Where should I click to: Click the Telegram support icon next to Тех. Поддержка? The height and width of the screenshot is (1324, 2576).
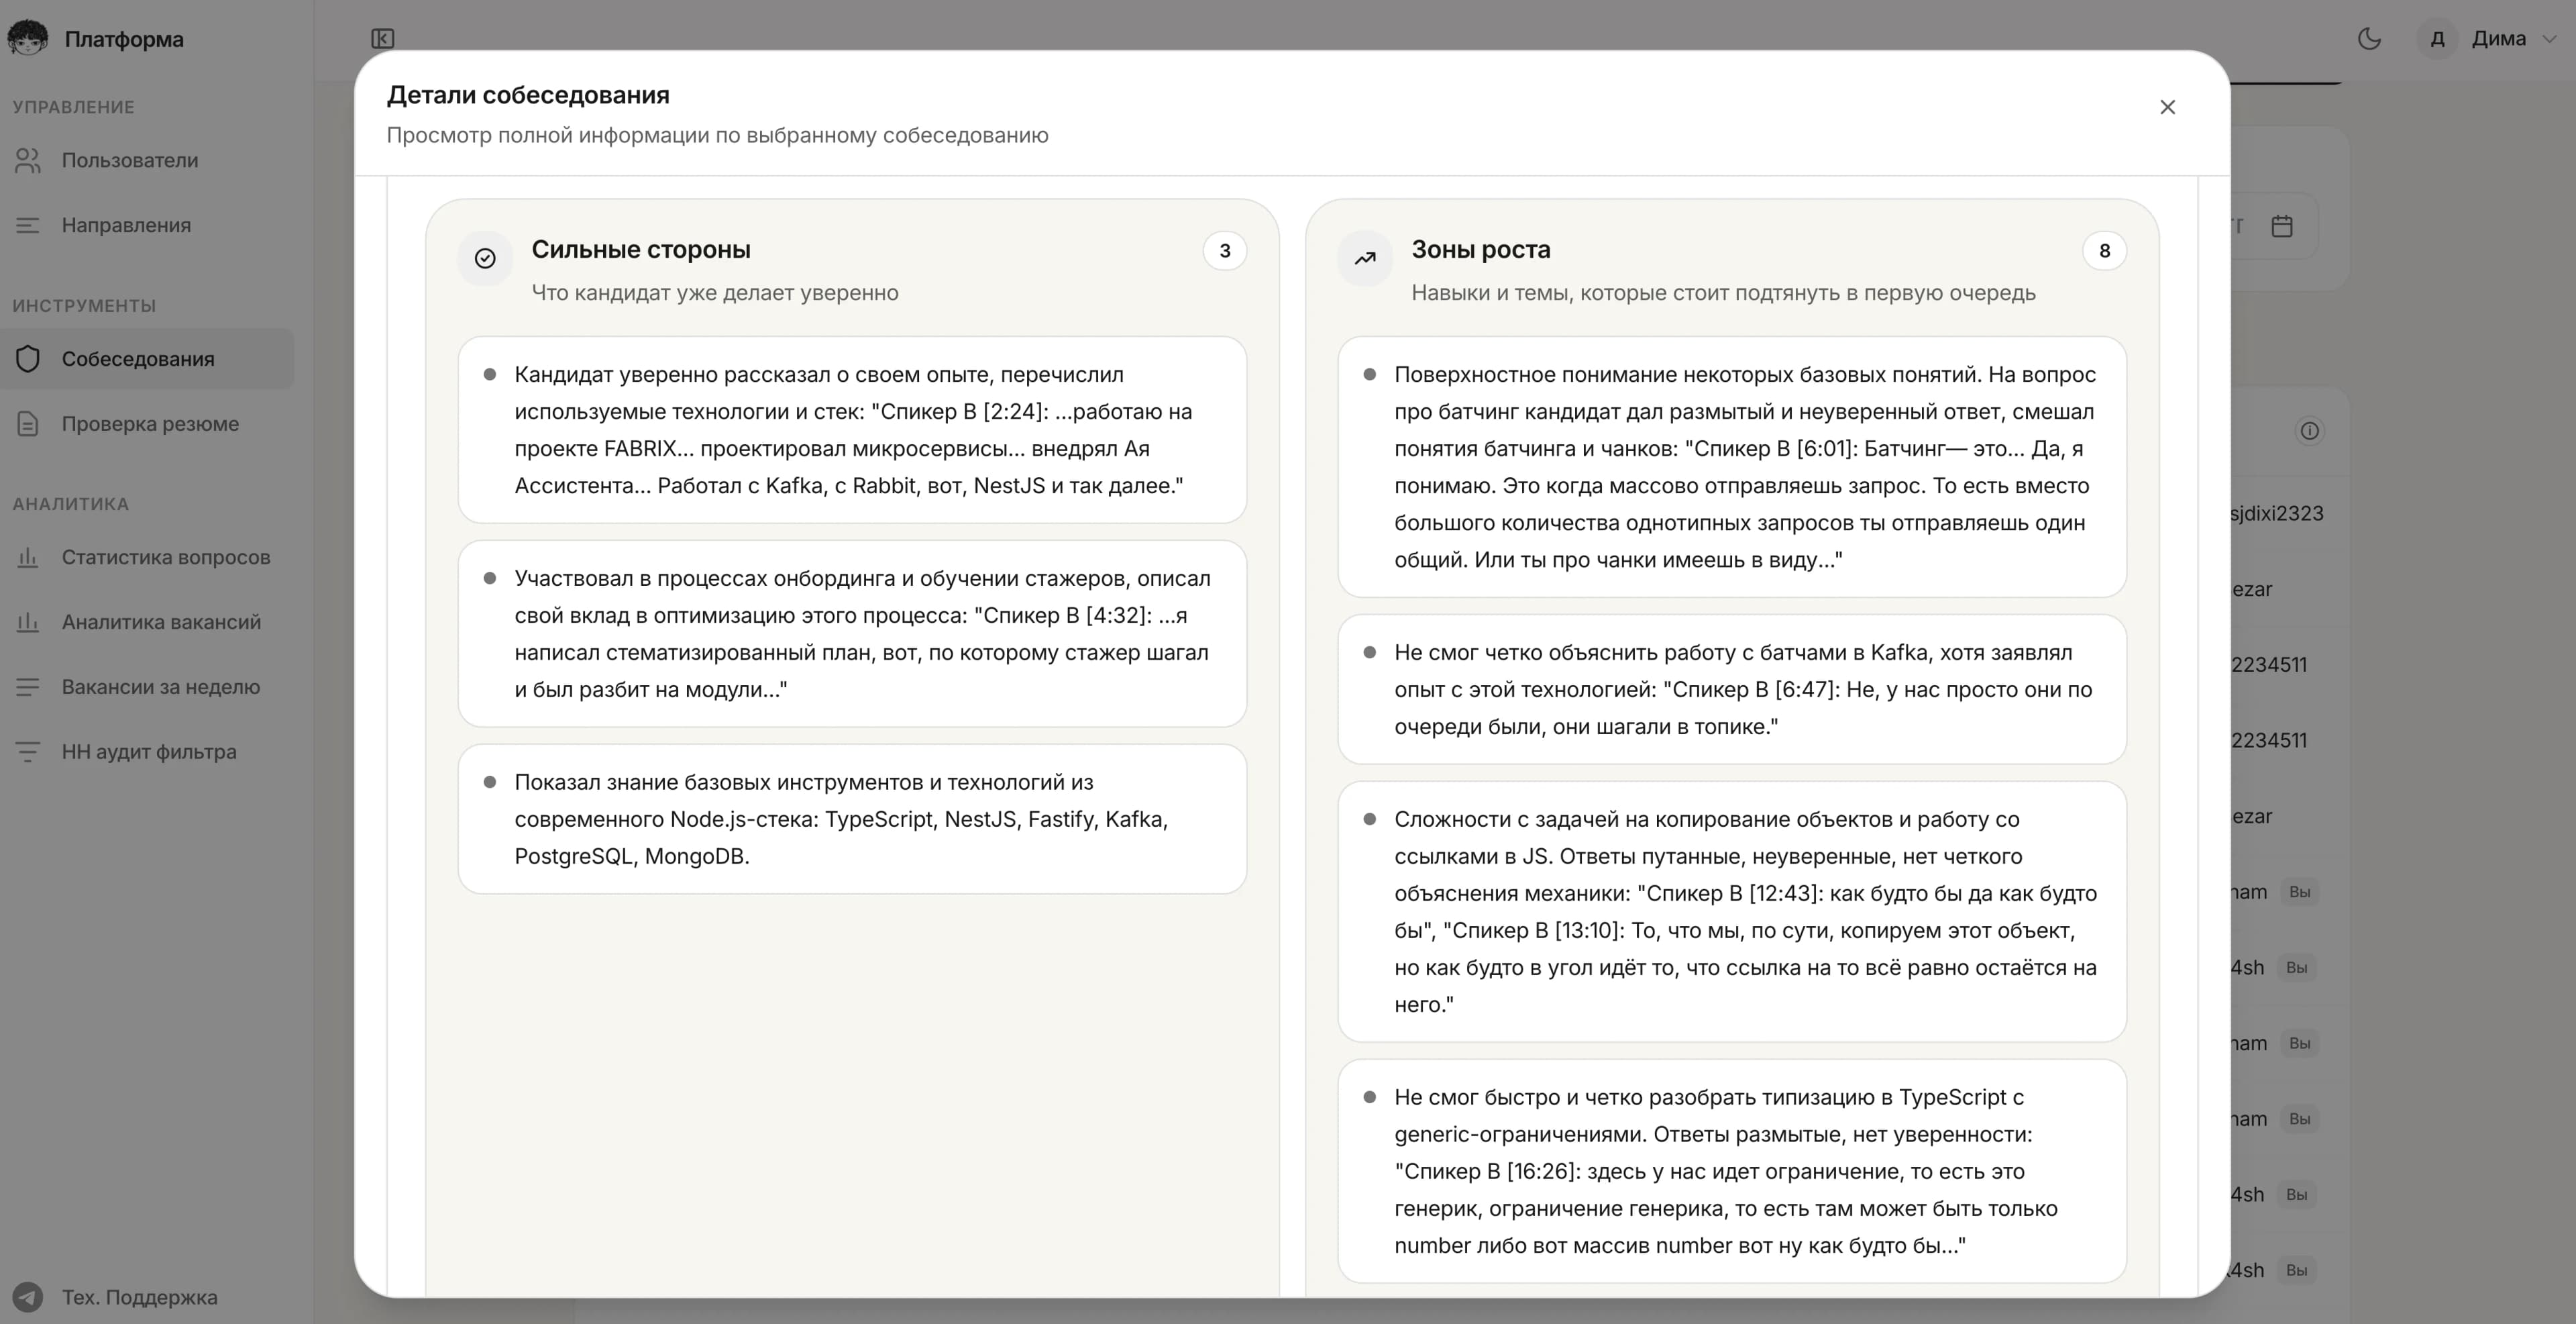tap(28, 1297)
